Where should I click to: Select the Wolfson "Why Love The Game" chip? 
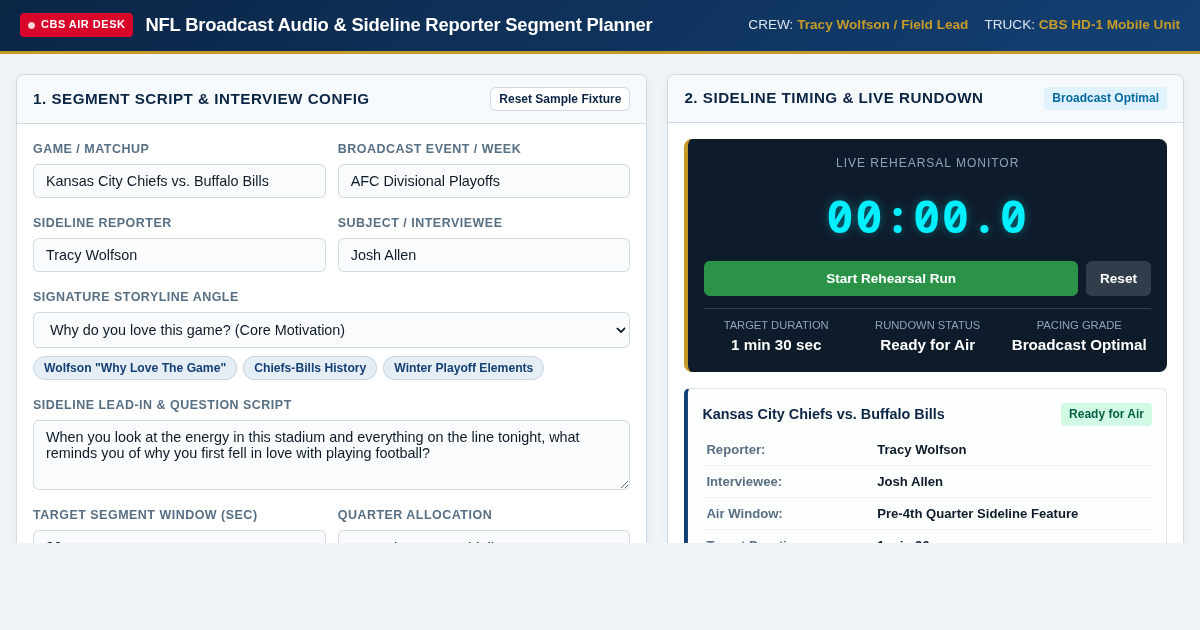135,368
